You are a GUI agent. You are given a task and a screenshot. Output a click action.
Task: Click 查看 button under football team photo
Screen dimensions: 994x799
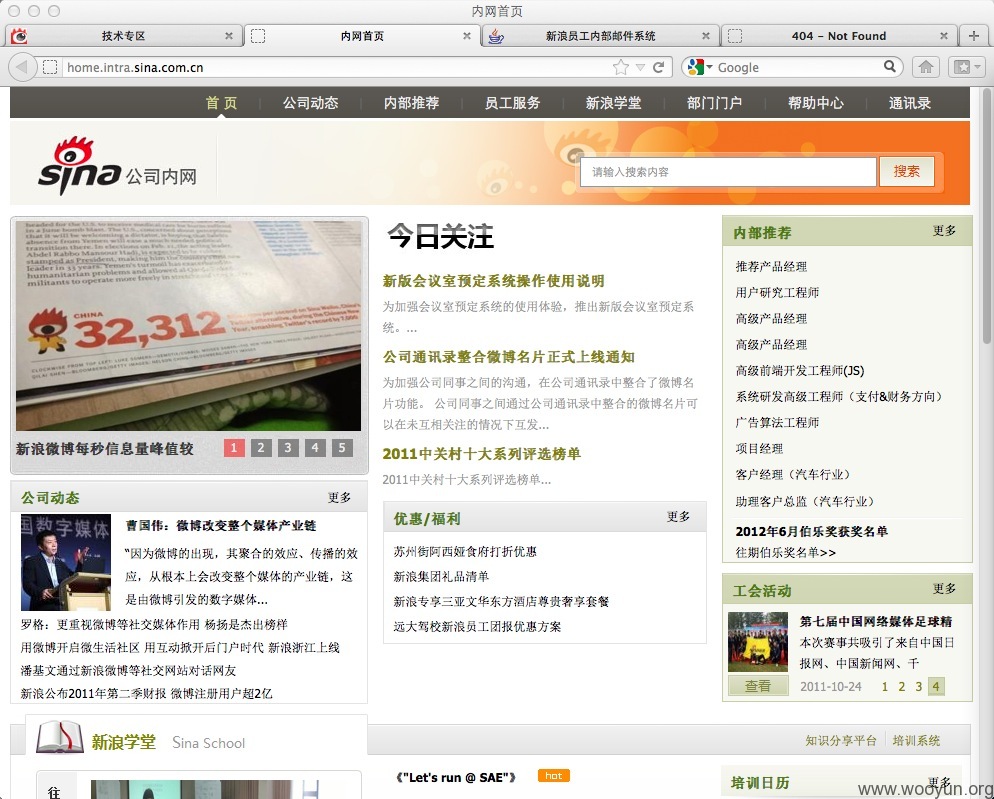[758, 685]
